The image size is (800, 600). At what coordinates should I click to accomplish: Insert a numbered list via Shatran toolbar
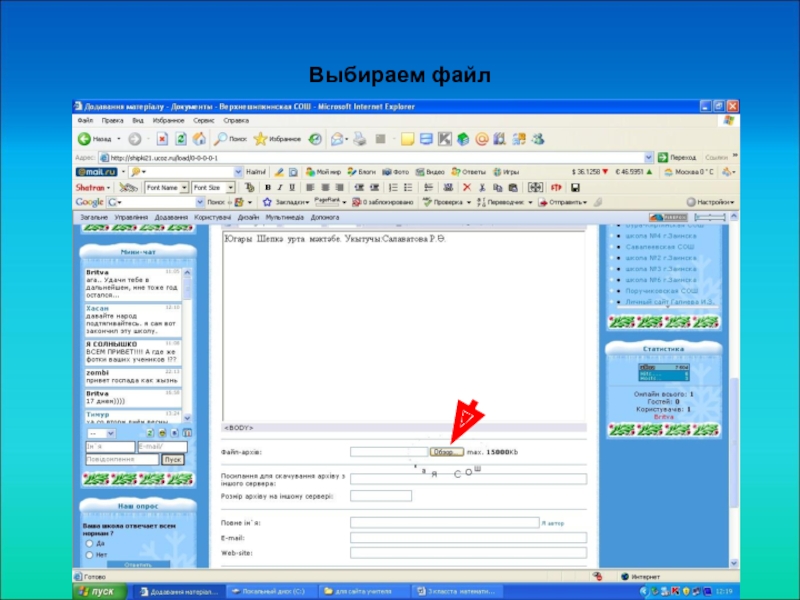(x=393, y=188)
